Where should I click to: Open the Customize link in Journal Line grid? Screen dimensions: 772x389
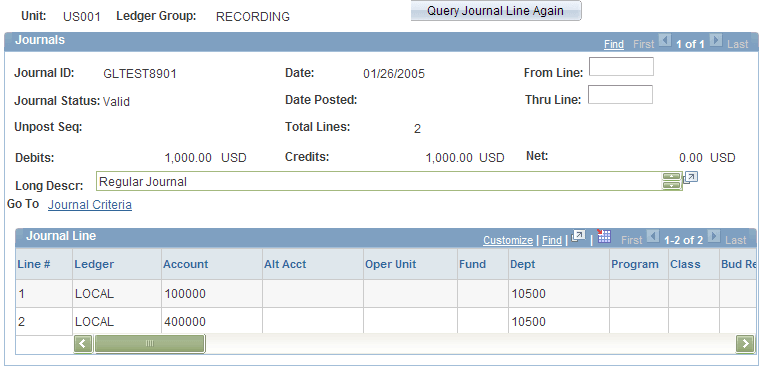click(508, 240)
